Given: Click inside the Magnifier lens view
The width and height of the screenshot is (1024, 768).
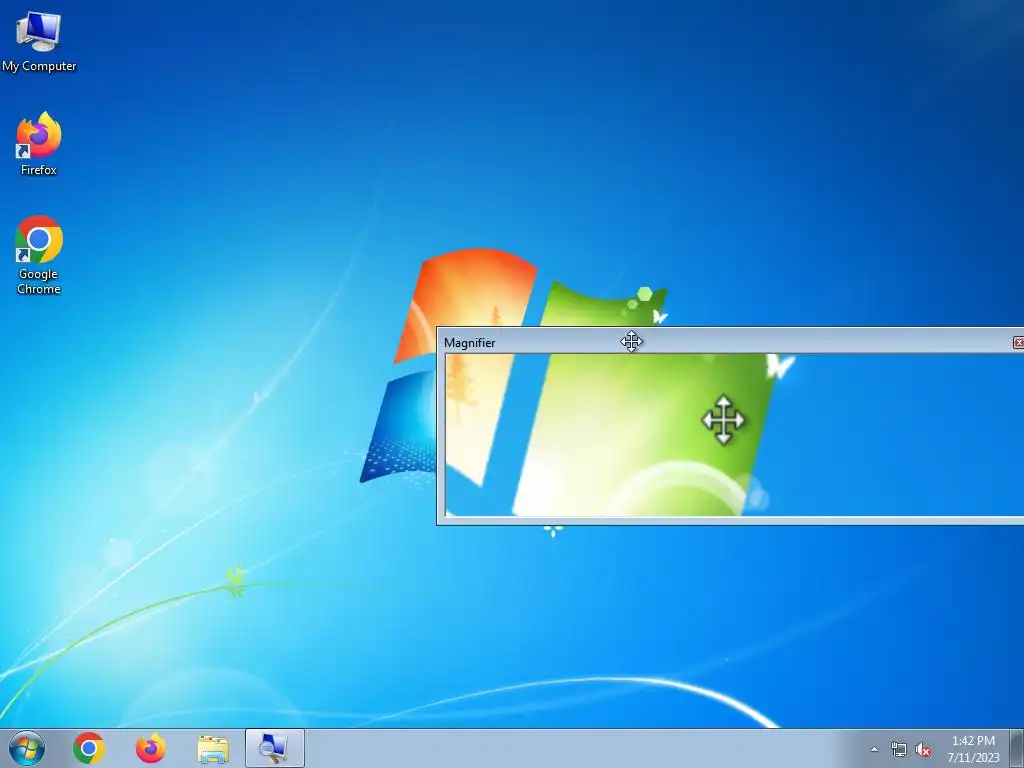Looking at the screenshot, I should [x=734, y=435].
